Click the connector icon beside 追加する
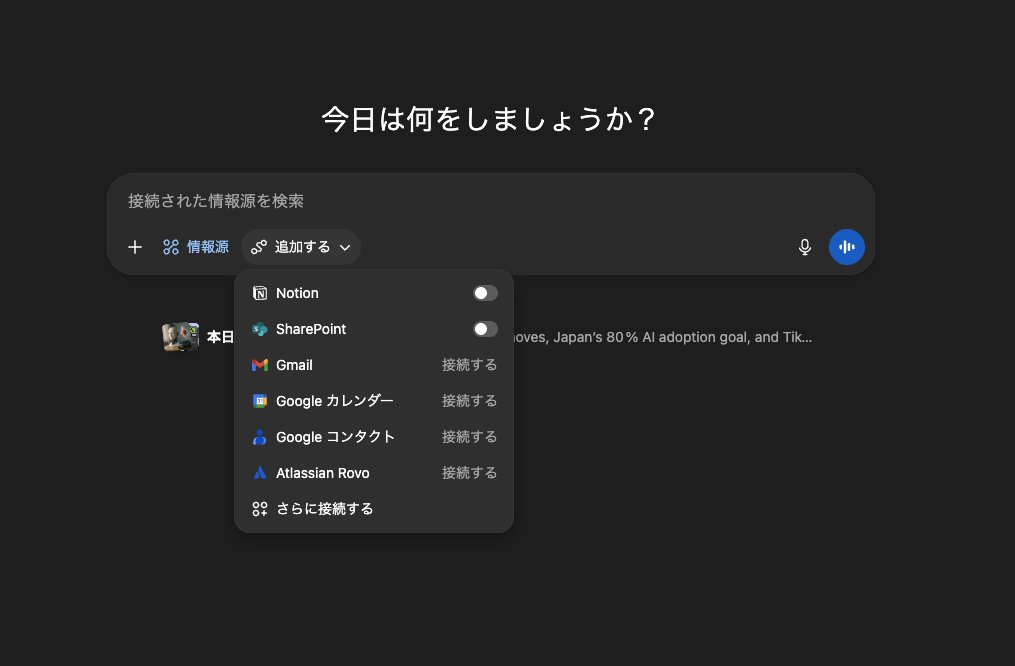This screenshot has width=1015, height=666. [x=259, y=247]
